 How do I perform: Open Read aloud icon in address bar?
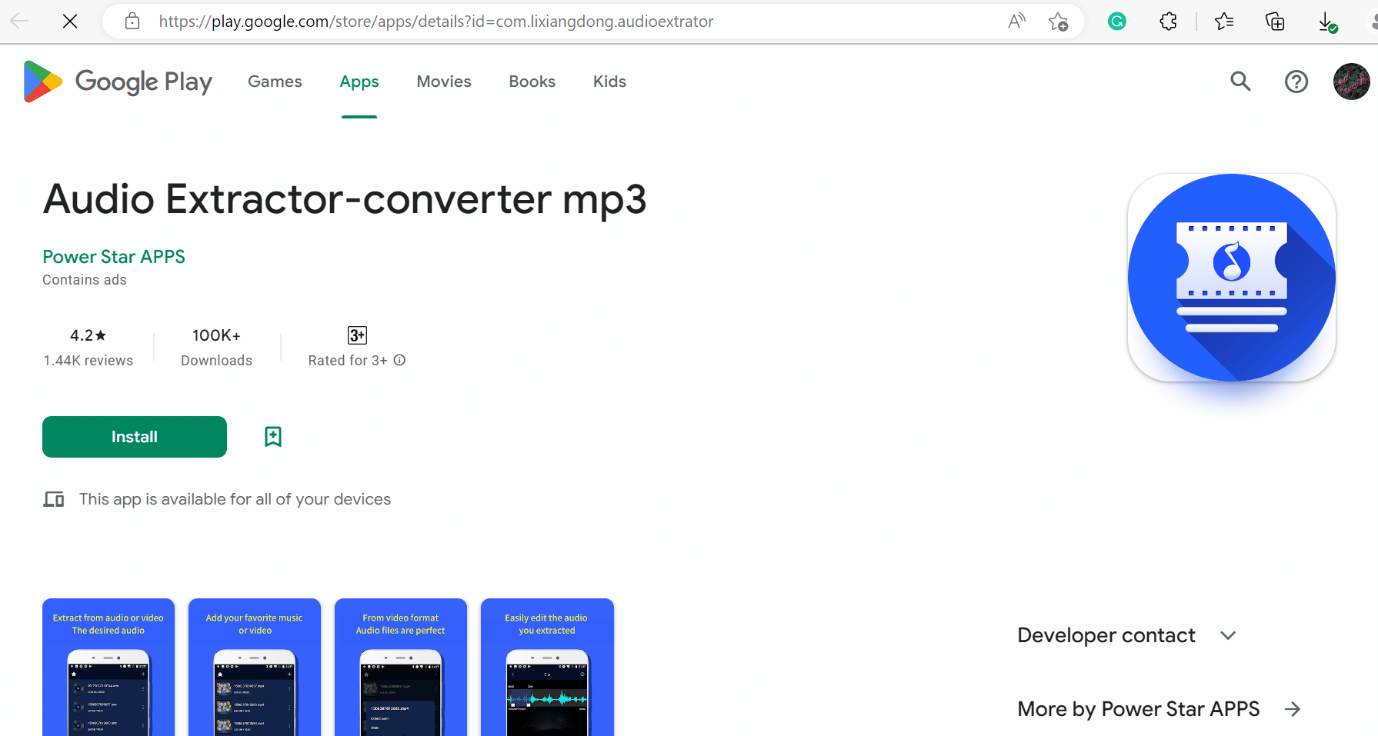click(1017, 21)
